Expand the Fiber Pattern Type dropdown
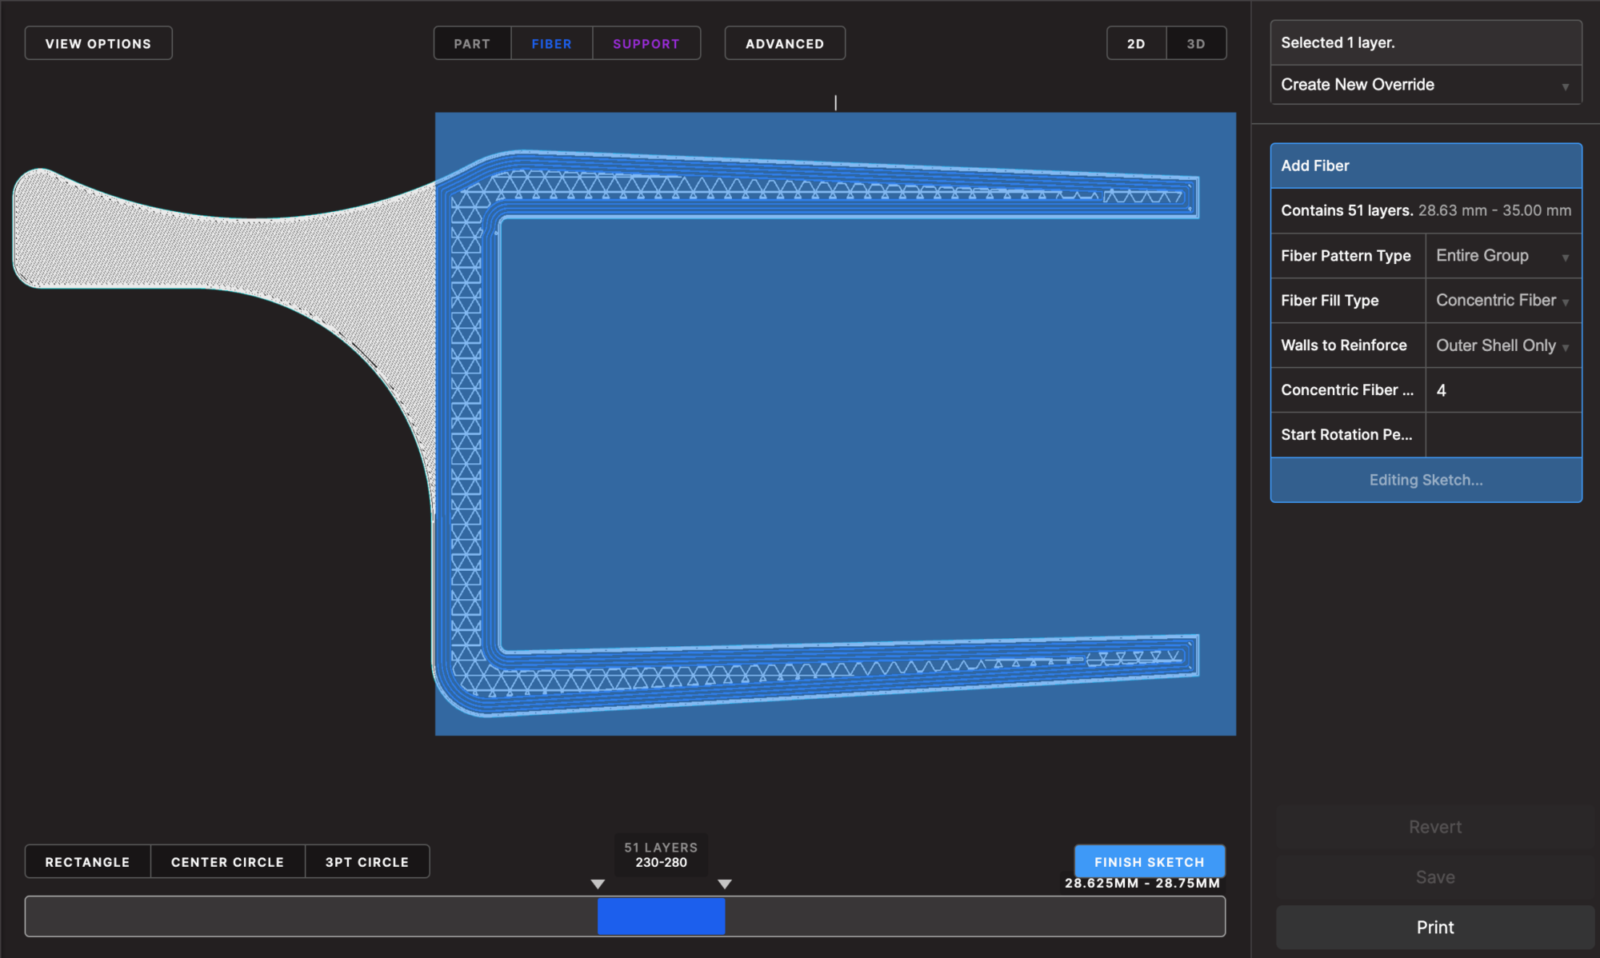The image size is (1600, 958). click(x=1502, y=255)
